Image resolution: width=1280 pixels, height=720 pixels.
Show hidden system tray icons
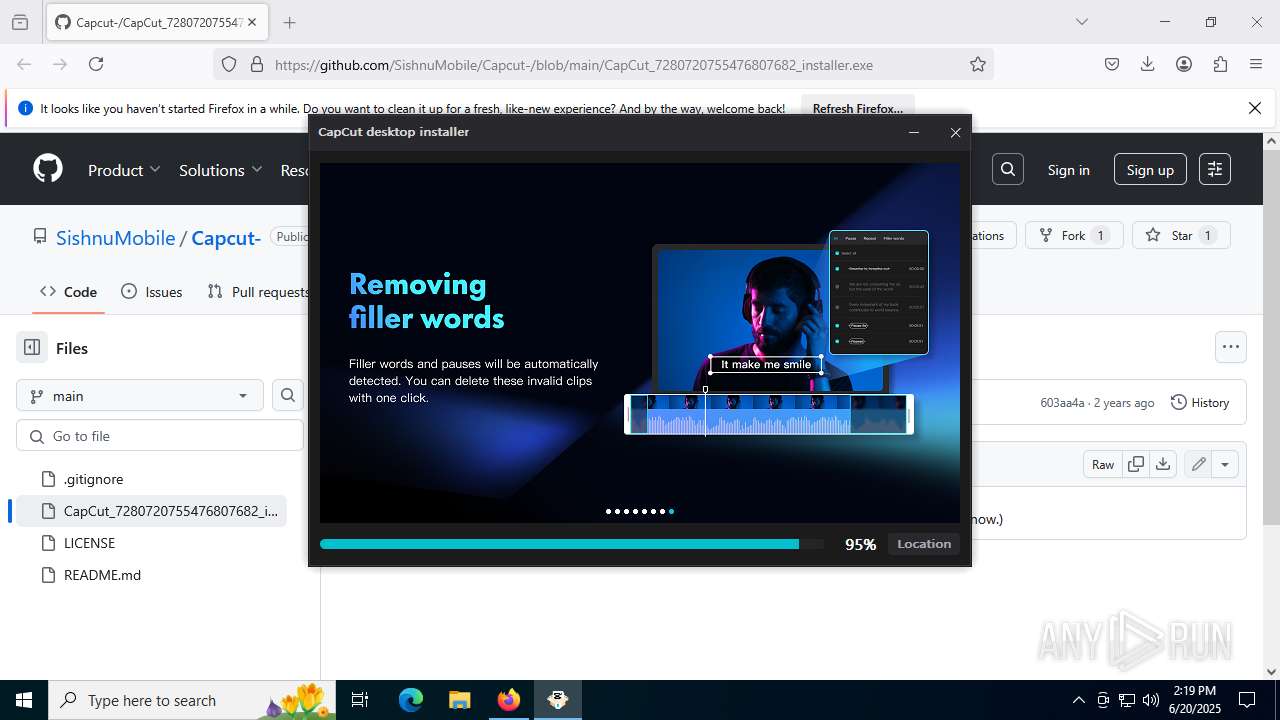(x=1078, y=700)
